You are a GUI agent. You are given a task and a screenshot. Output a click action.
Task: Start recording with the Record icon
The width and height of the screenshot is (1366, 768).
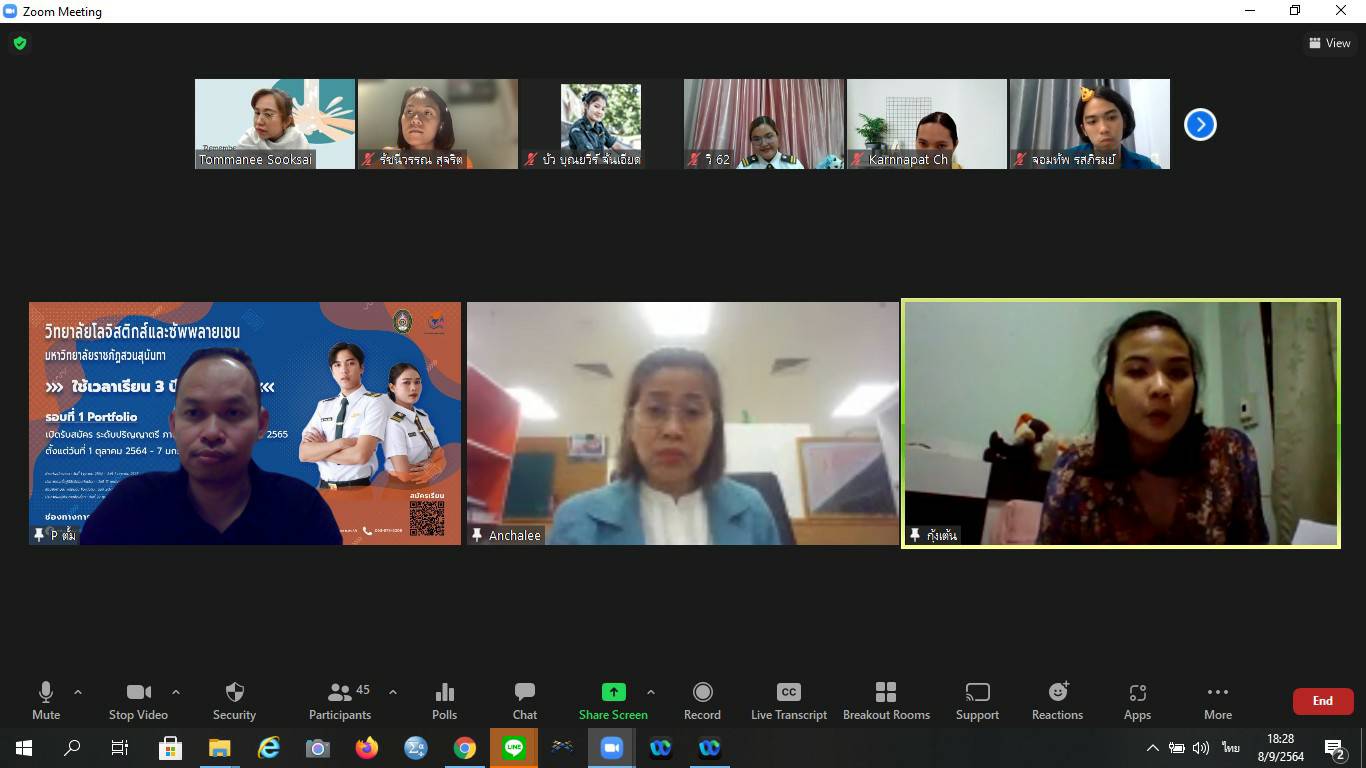pos(702,700)
